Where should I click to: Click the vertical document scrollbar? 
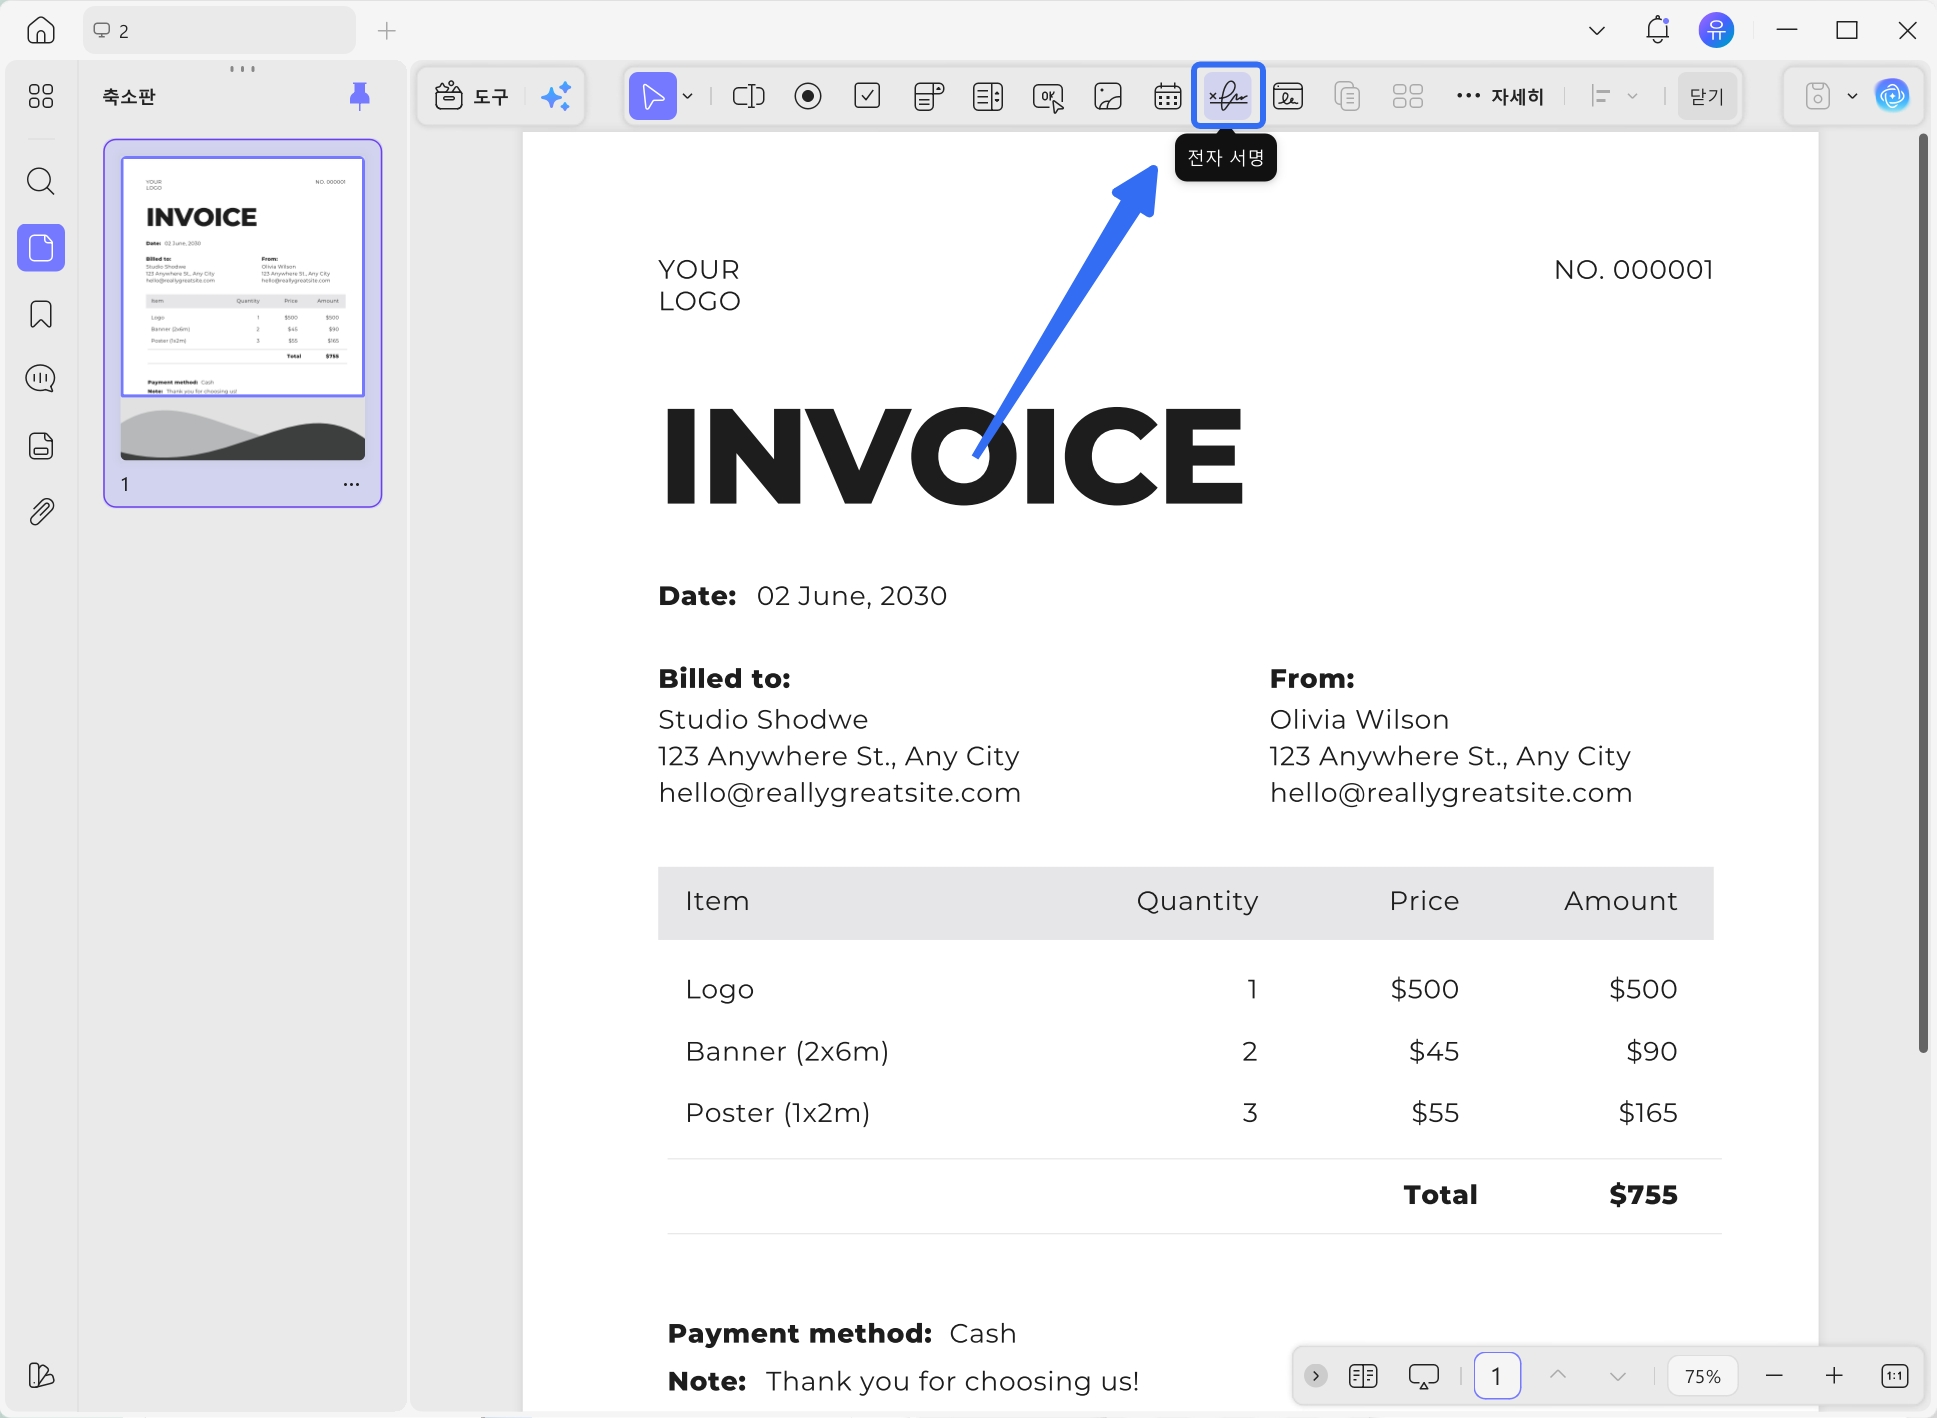1922,592
